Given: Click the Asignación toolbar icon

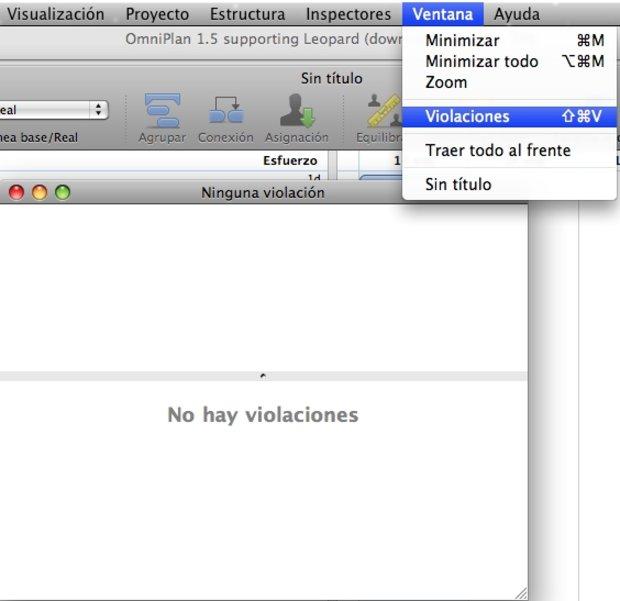Looking at the screenshot, I should [x=297, y=112].
